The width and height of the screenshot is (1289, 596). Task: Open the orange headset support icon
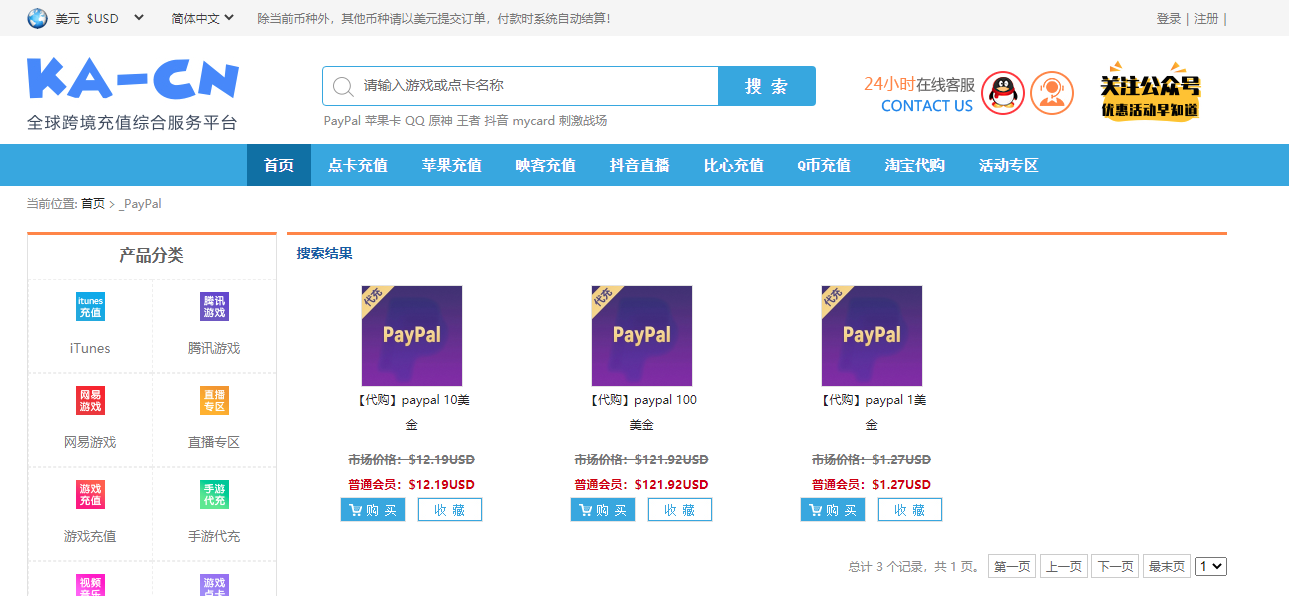pyautogui.click(x=1051, y=93)
